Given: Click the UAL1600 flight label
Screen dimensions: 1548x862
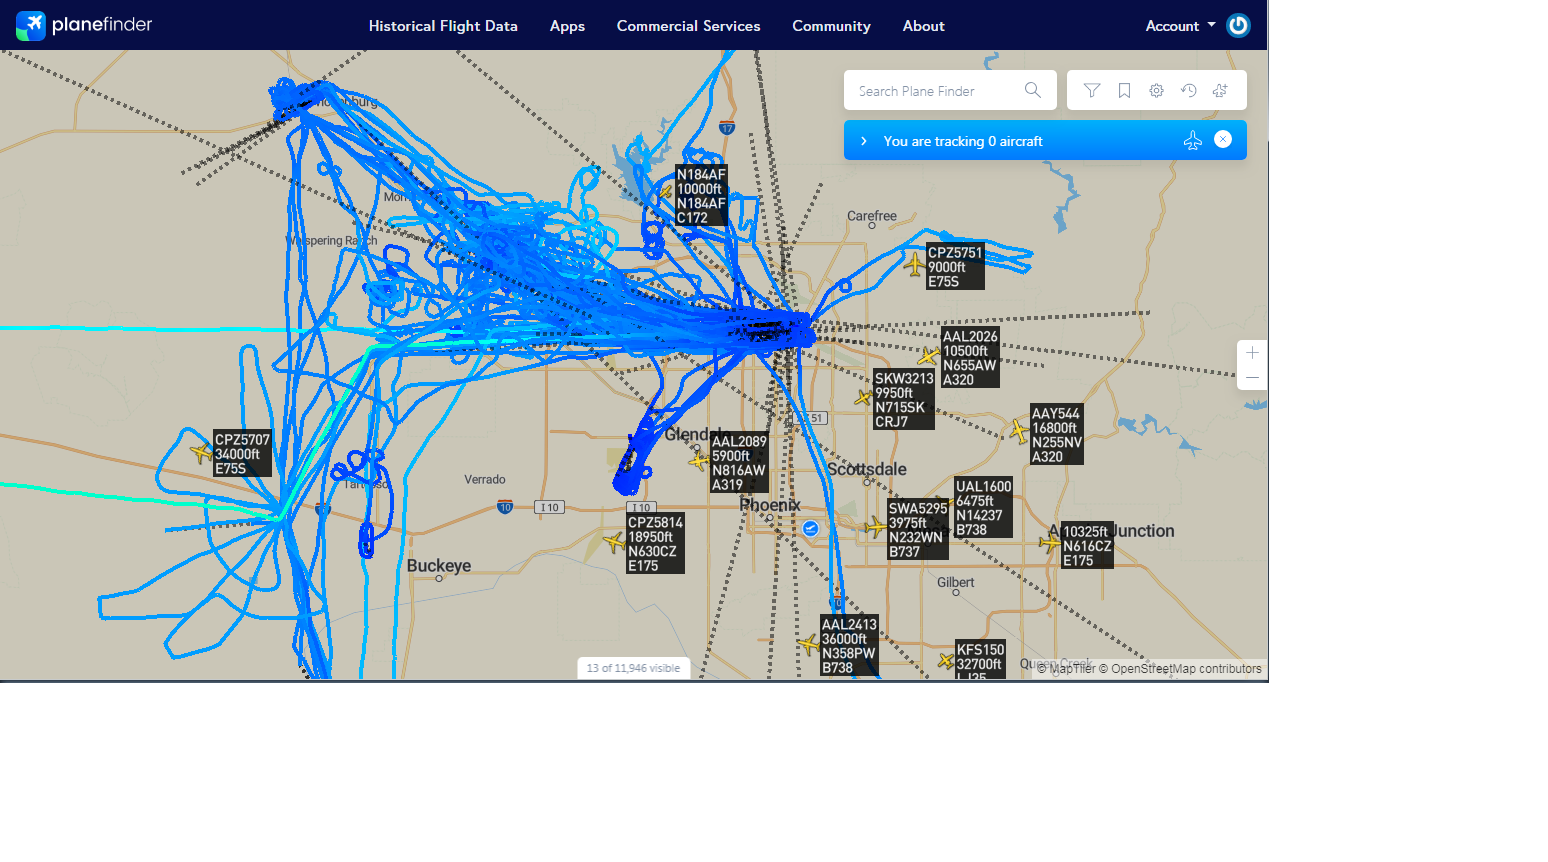Looking at the screenshot, I should 983,508.
